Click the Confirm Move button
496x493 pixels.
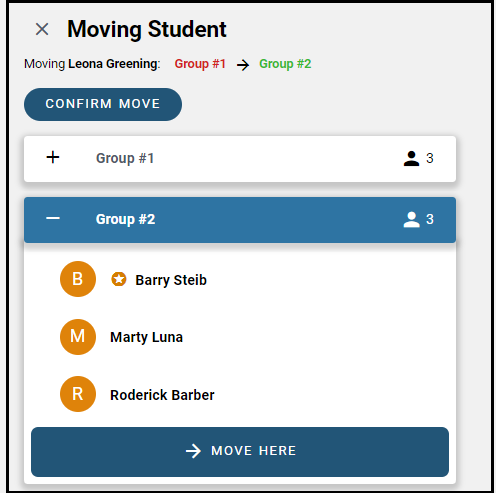pos(103,104)
